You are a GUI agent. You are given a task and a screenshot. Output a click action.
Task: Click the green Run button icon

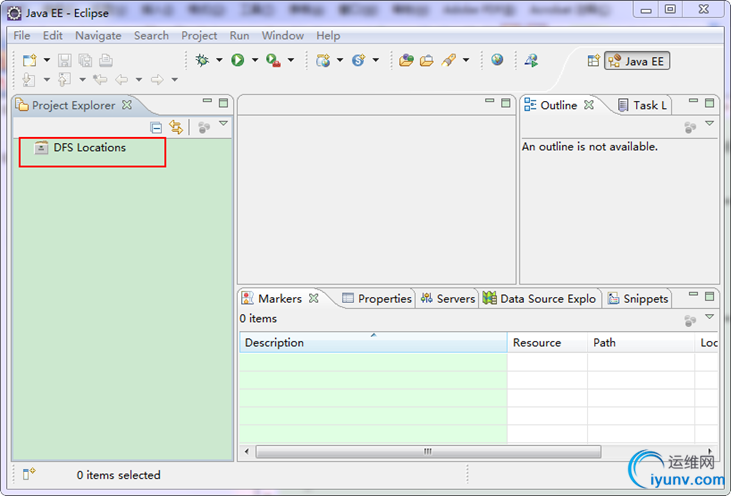click(x=238, y=60)
